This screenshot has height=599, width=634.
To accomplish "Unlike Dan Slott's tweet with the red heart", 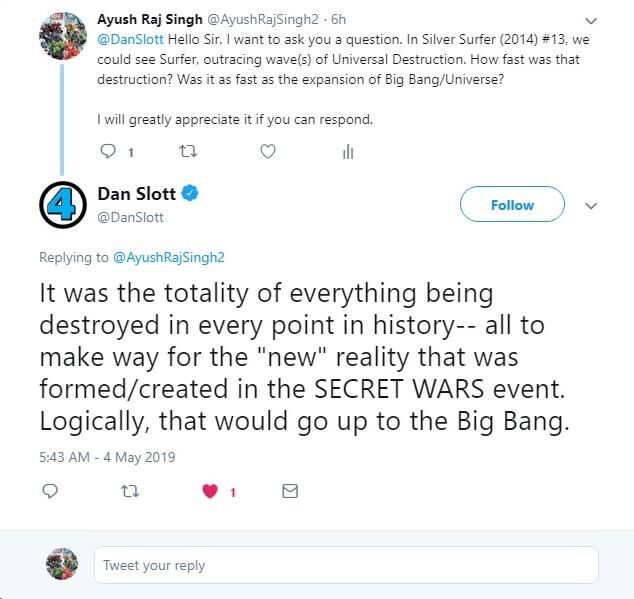I will tap(210, 491).
